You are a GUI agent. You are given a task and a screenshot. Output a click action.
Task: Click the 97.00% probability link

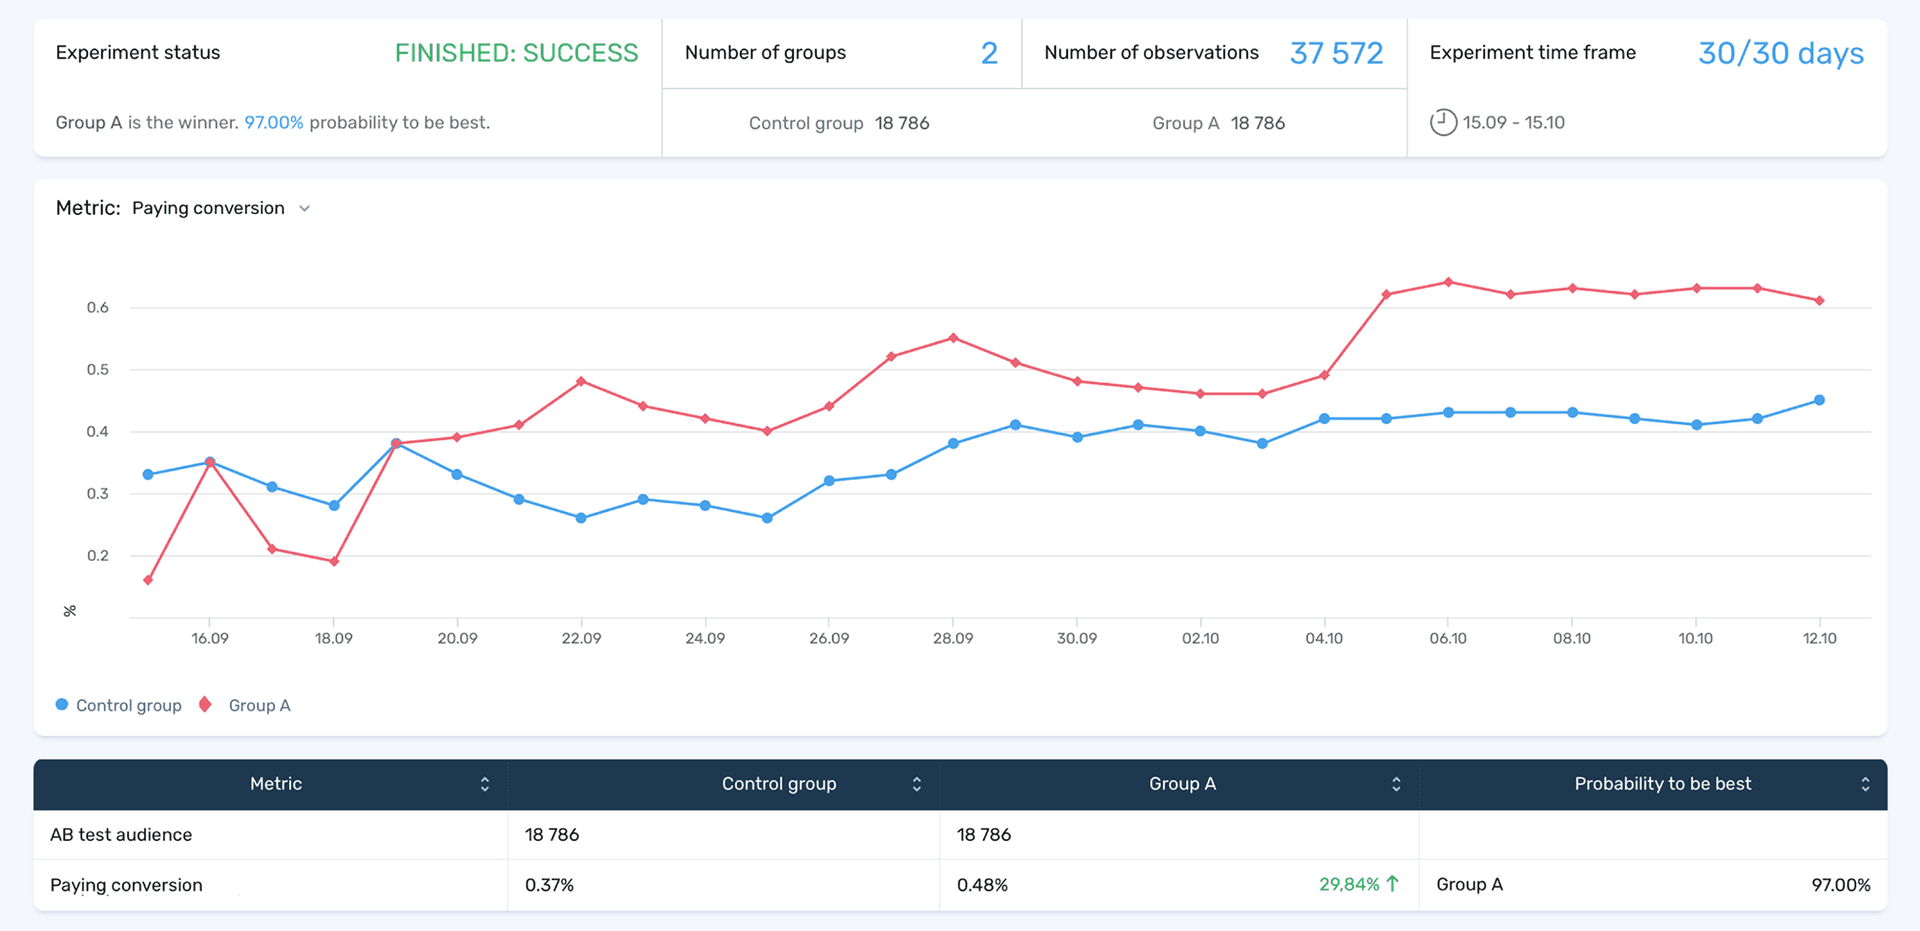pos(273,122)
